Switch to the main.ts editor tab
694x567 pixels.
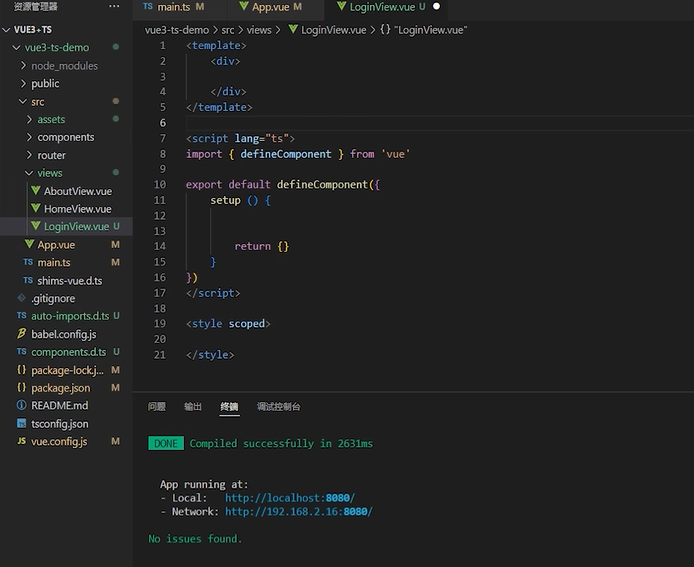pyautogui.click(x=179, y=7)
